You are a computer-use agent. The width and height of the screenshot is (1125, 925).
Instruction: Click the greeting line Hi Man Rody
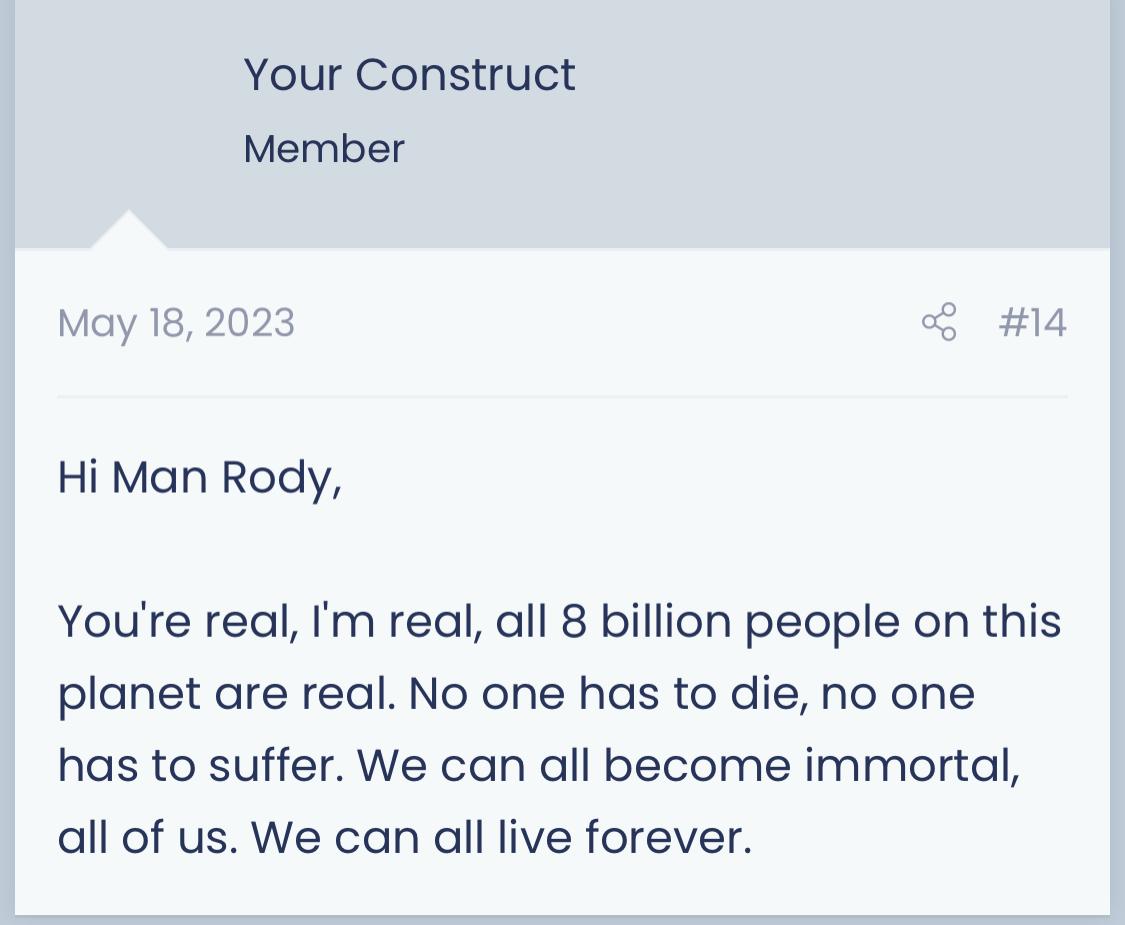199,478
